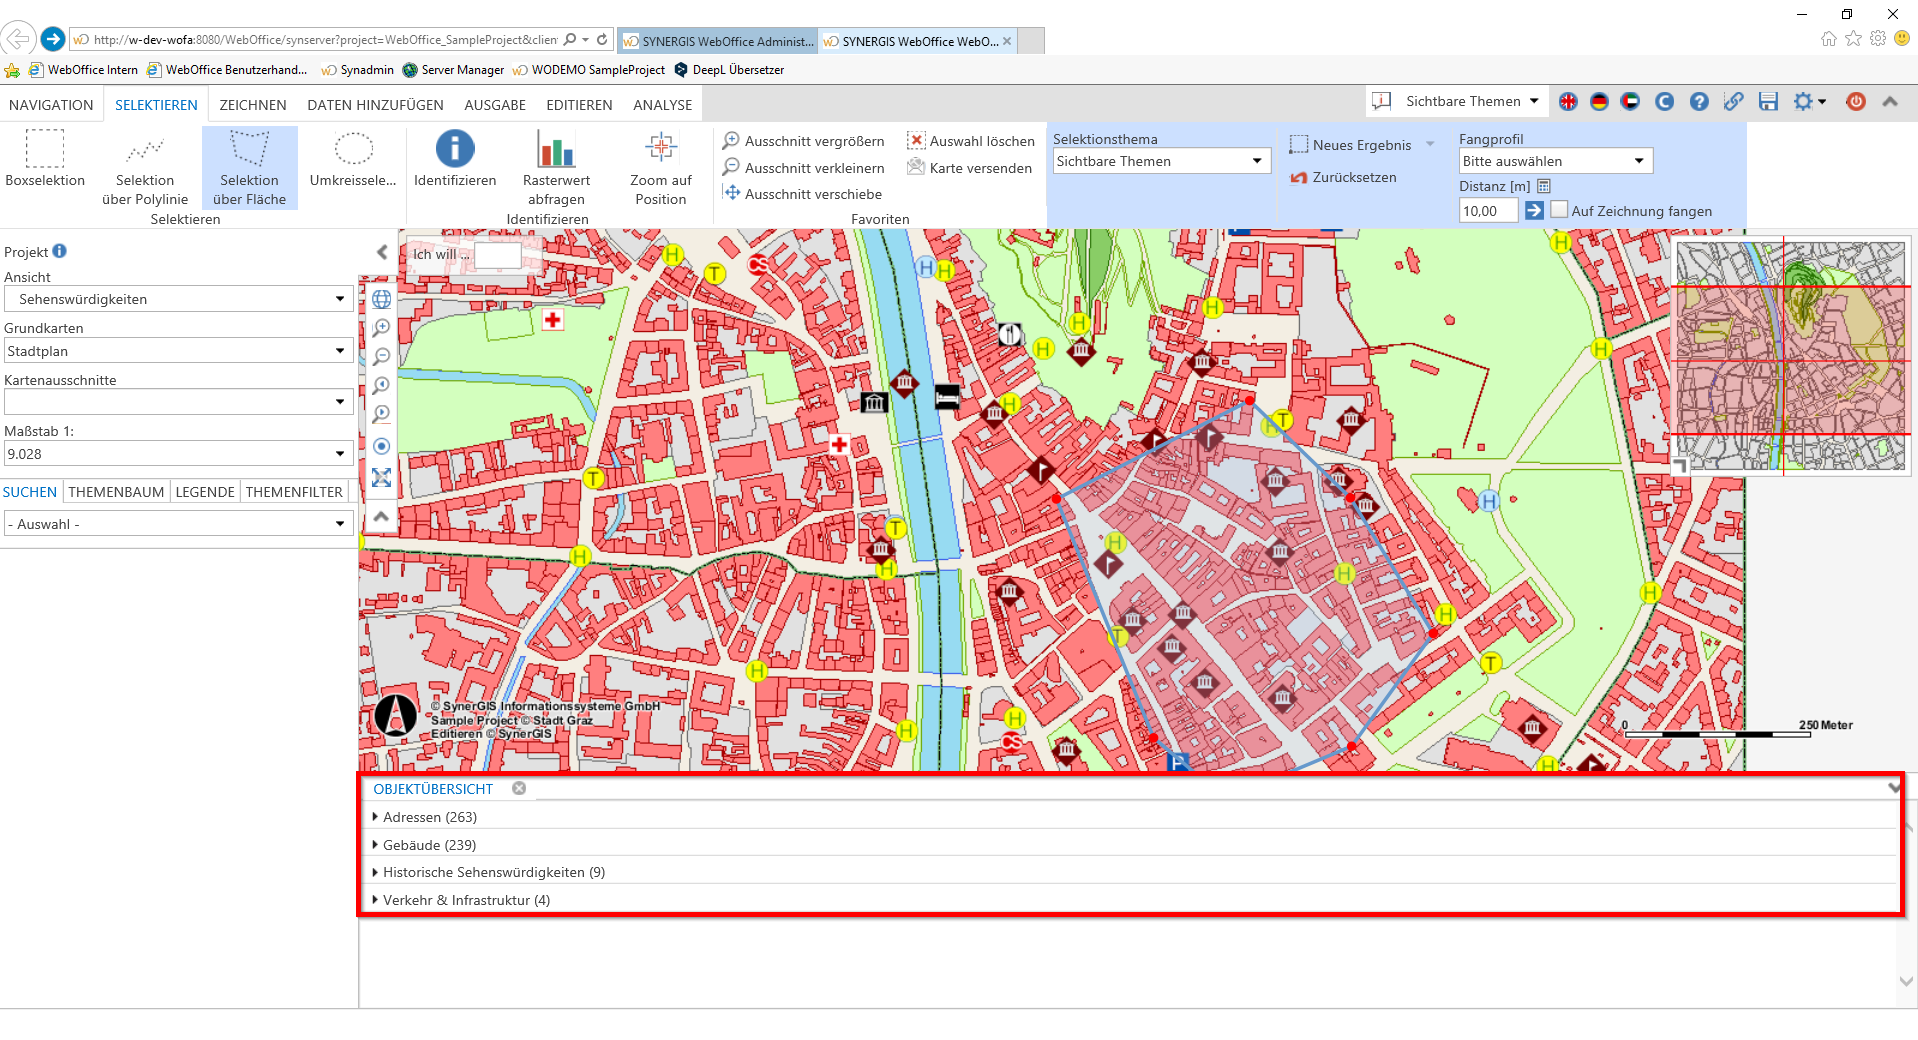Viewport: 1918px width, 1040px height.
Task: Click the save diskette icon in toolbar
Action: pos(1768,101)
